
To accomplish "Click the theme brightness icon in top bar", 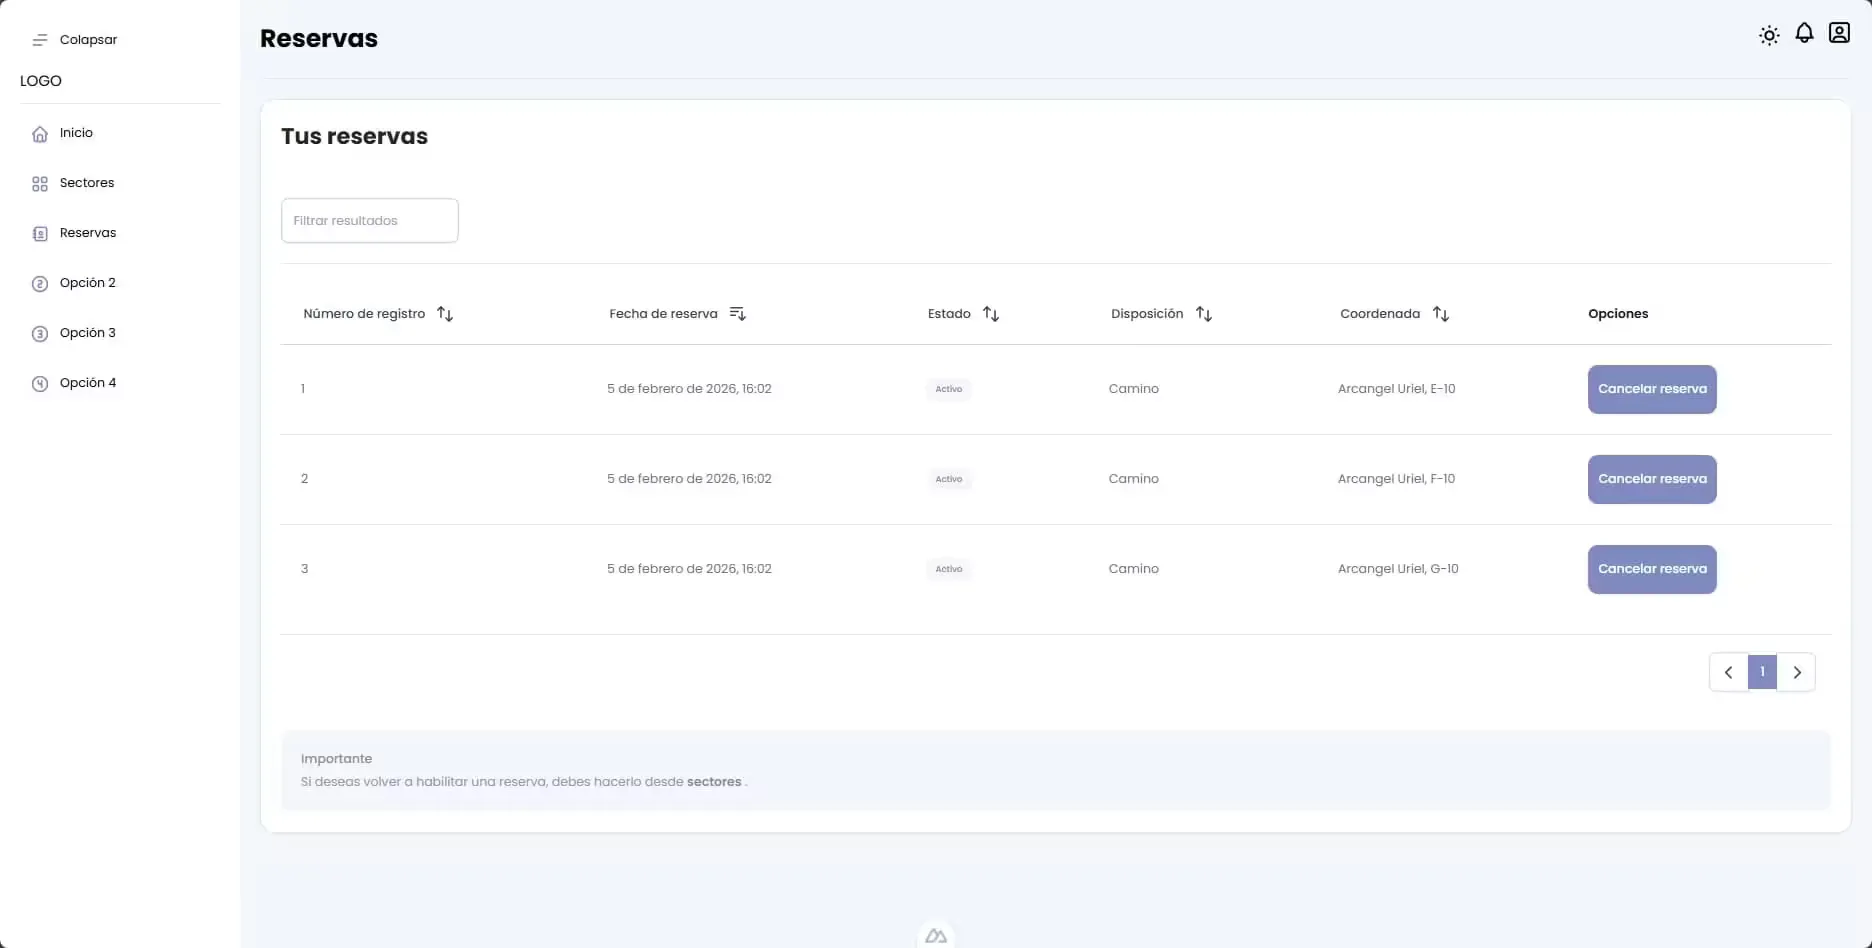I will click(x=1769, y=34).
